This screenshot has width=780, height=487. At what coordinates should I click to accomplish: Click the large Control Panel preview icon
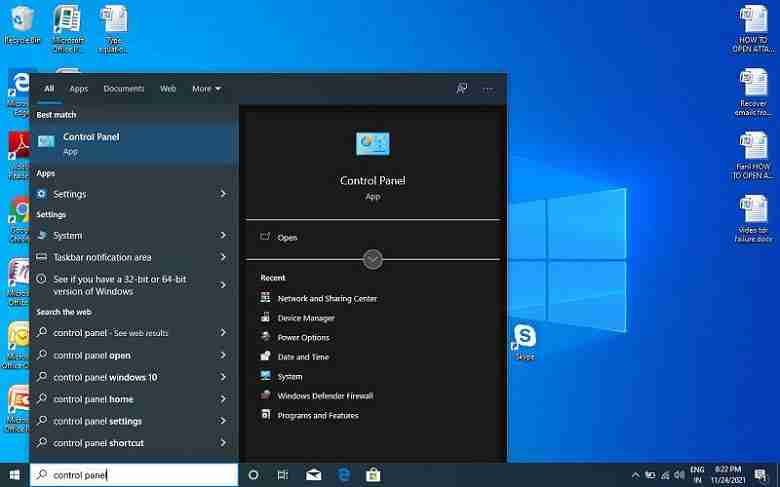click(x=373, y=144)
